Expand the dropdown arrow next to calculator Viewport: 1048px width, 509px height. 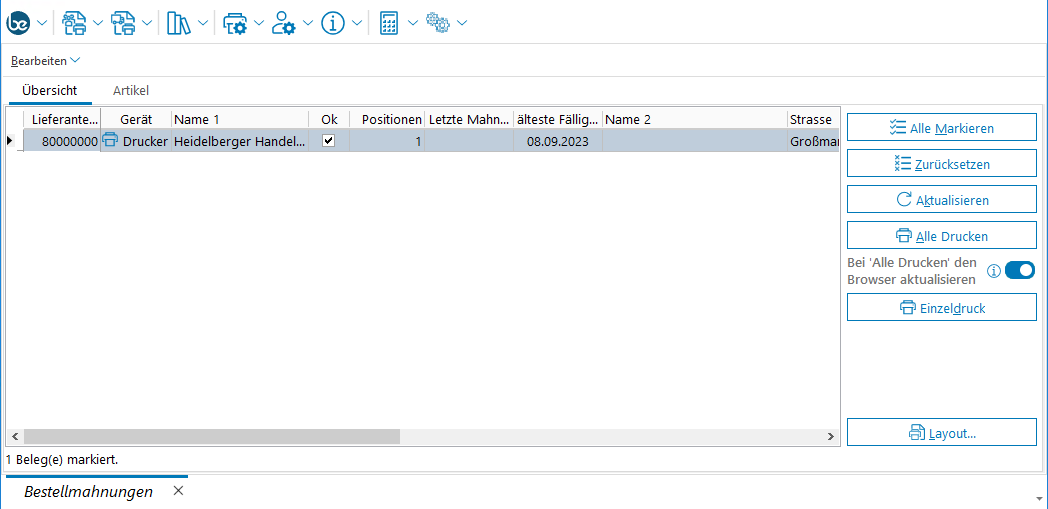(x=412, y=23)
